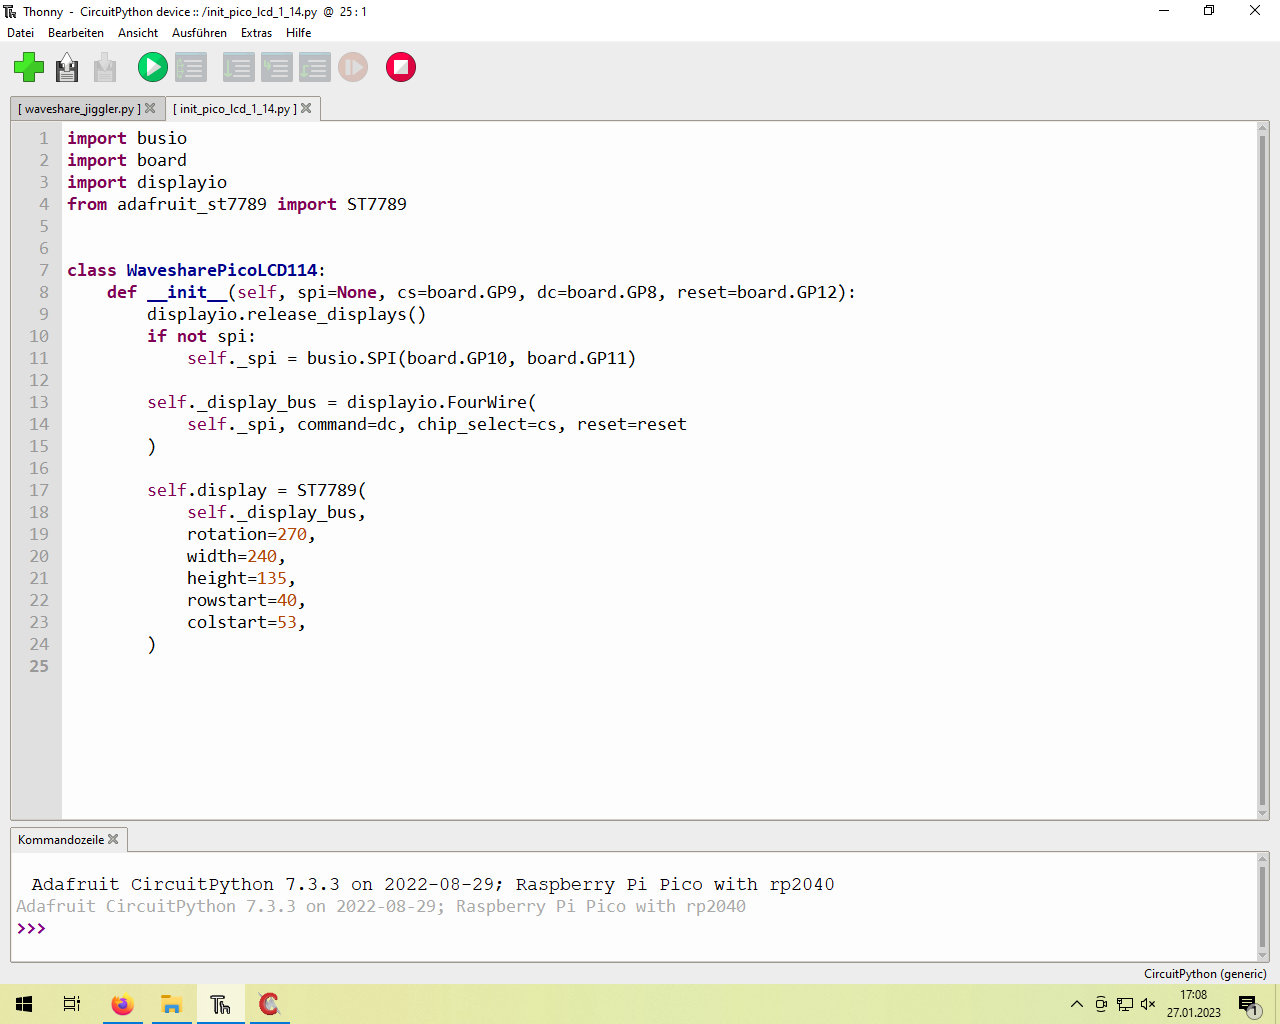Click the editor vertical scrollbar
The image size is (1280, 1024).
pyautogui.click(x=1262, y=470)
